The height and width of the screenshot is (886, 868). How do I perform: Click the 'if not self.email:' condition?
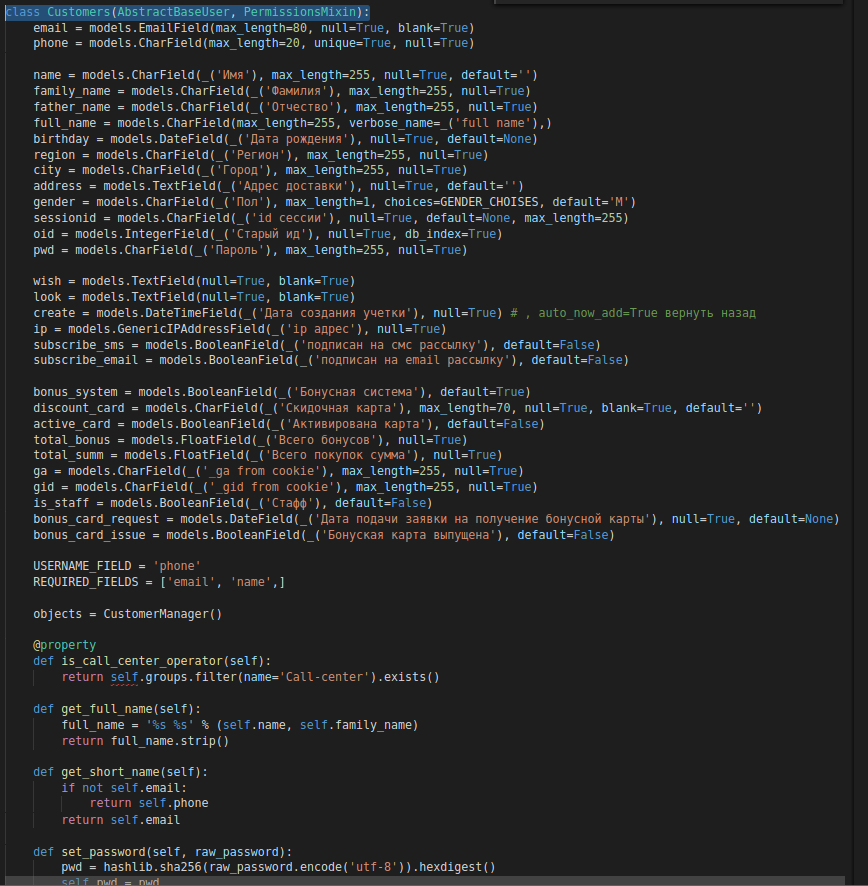point(124,787)
